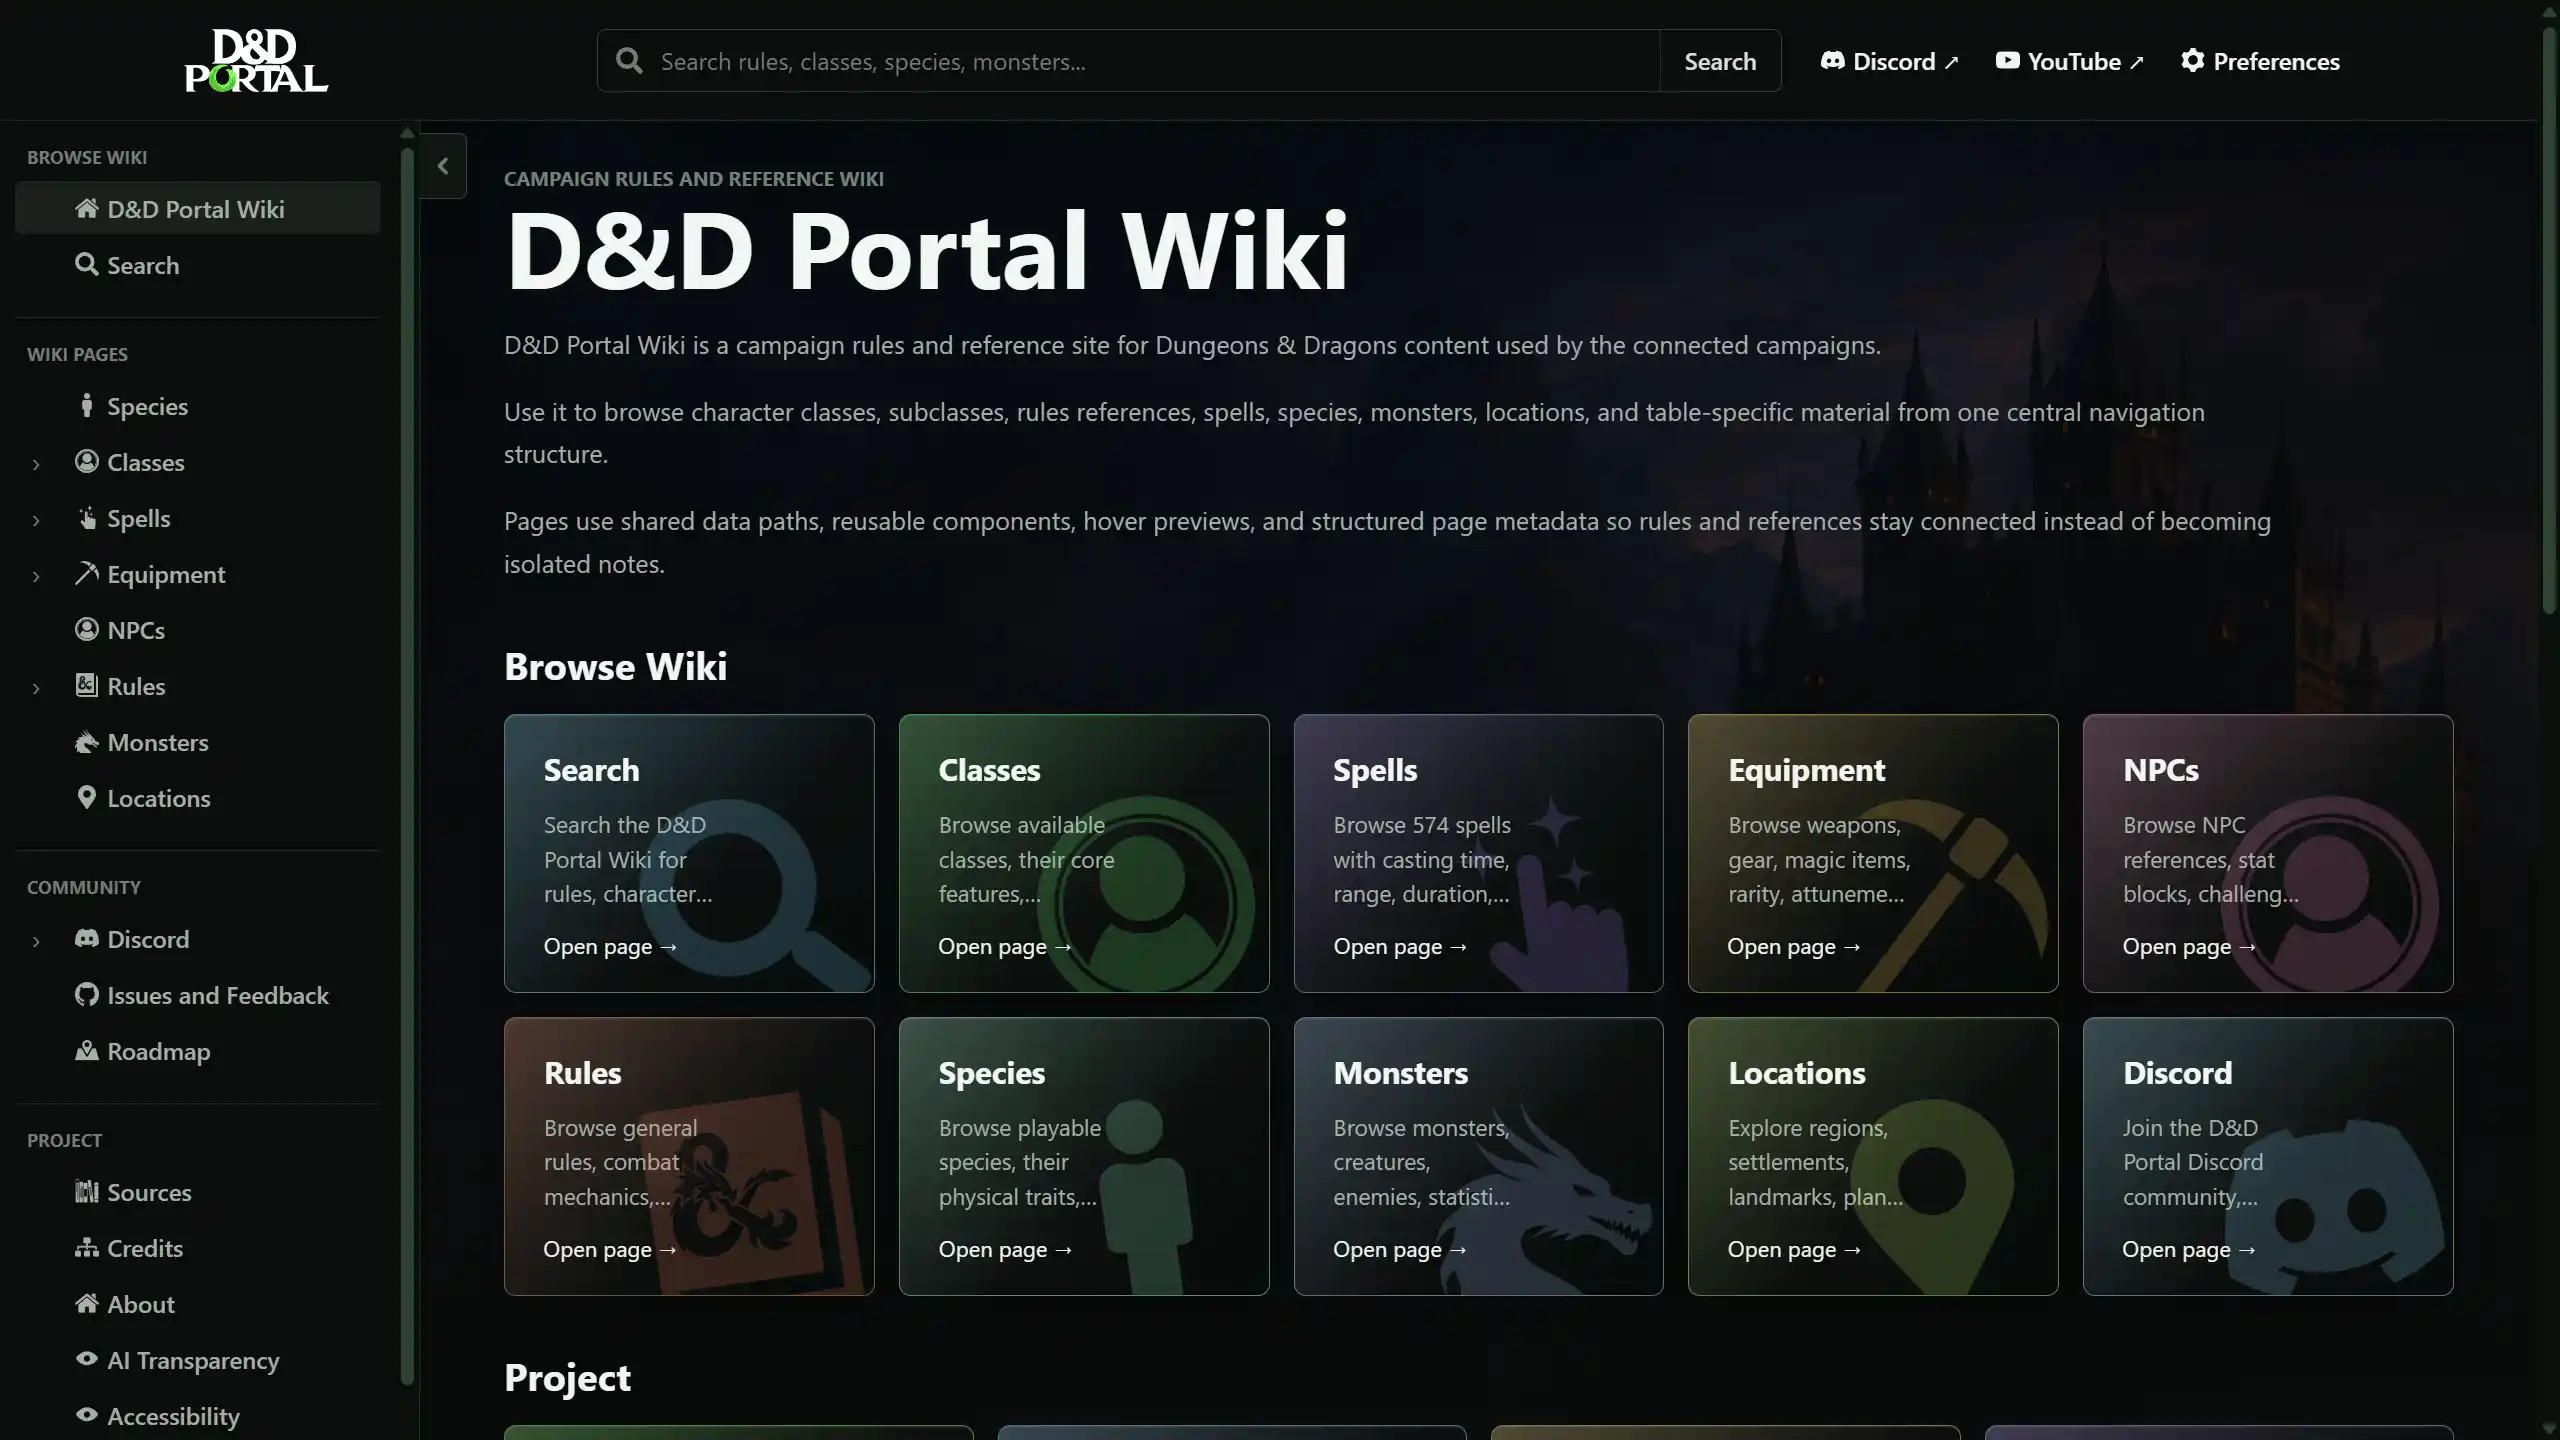Click the home icon beside D&D Portal Wiki
This screenshot has height=1440, width=2560.
(x=87, y=208)
